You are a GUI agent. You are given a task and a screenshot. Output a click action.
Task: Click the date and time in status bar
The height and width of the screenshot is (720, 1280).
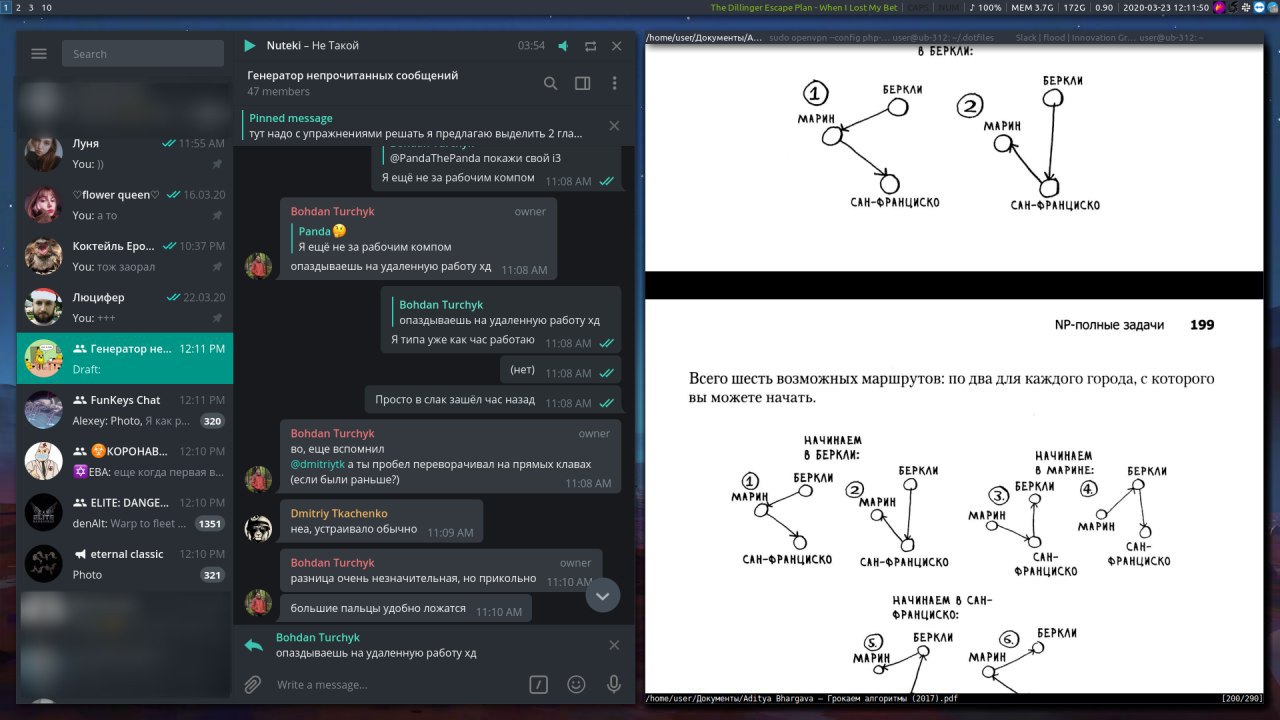[1167, 7]
